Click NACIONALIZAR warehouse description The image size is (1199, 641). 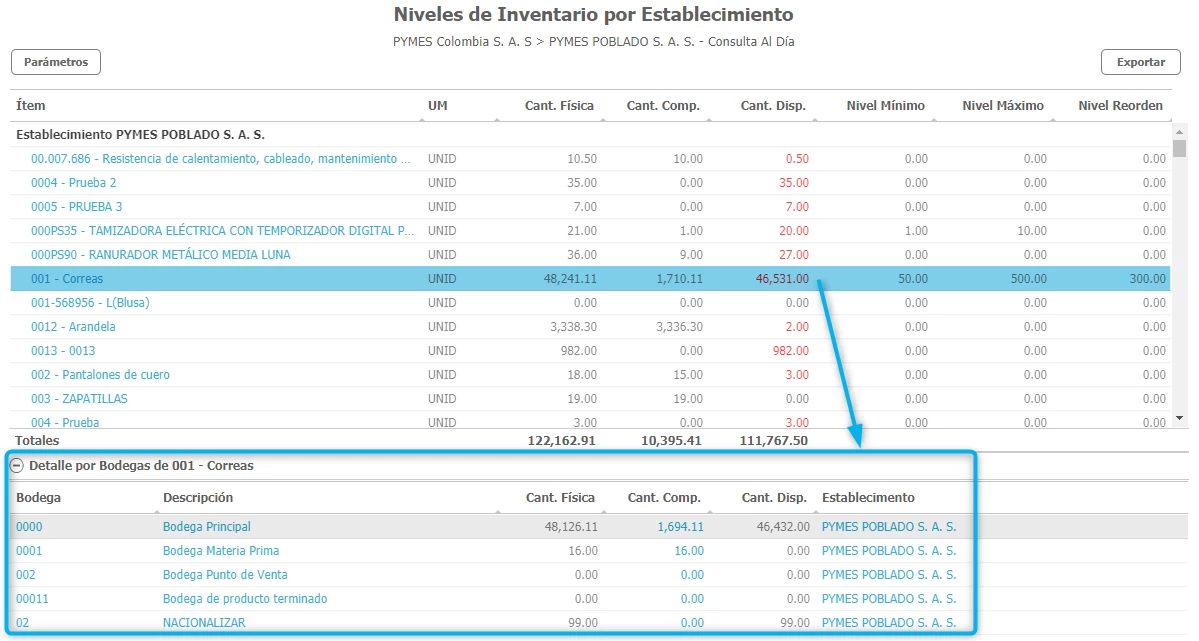tap(204, 623)
